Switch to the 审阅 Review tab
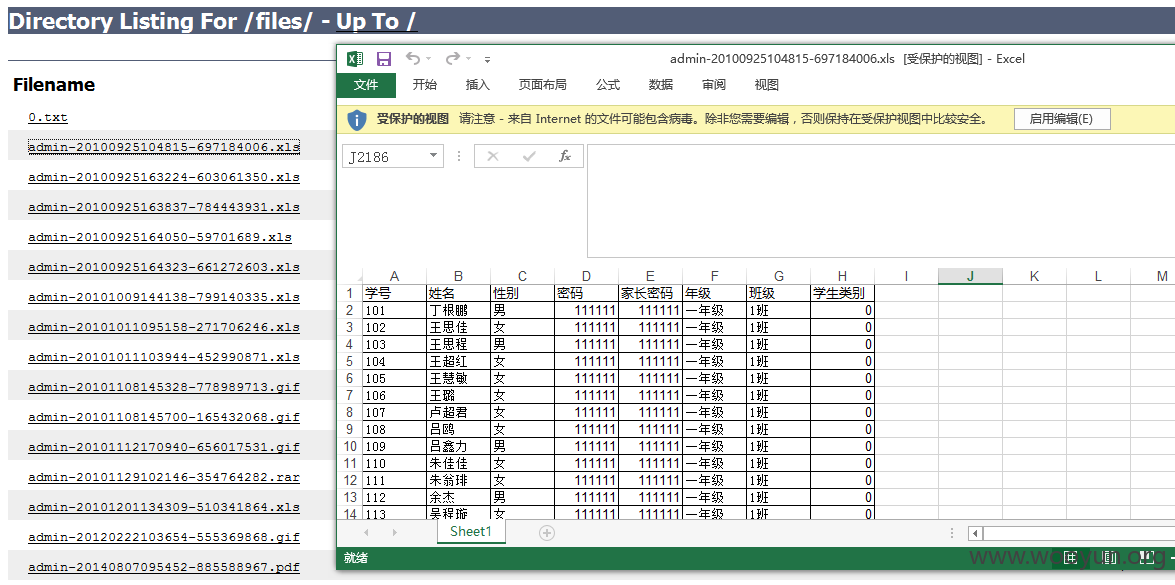The height and width of the screenshot is (585, 1175). 714,85
